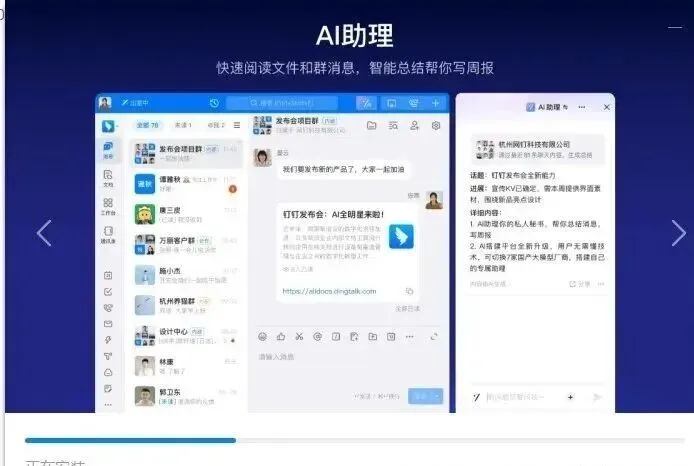Open 文档 documents in left sidebar
This screenshot has width=694, height=466.
(x=108, y=178)
